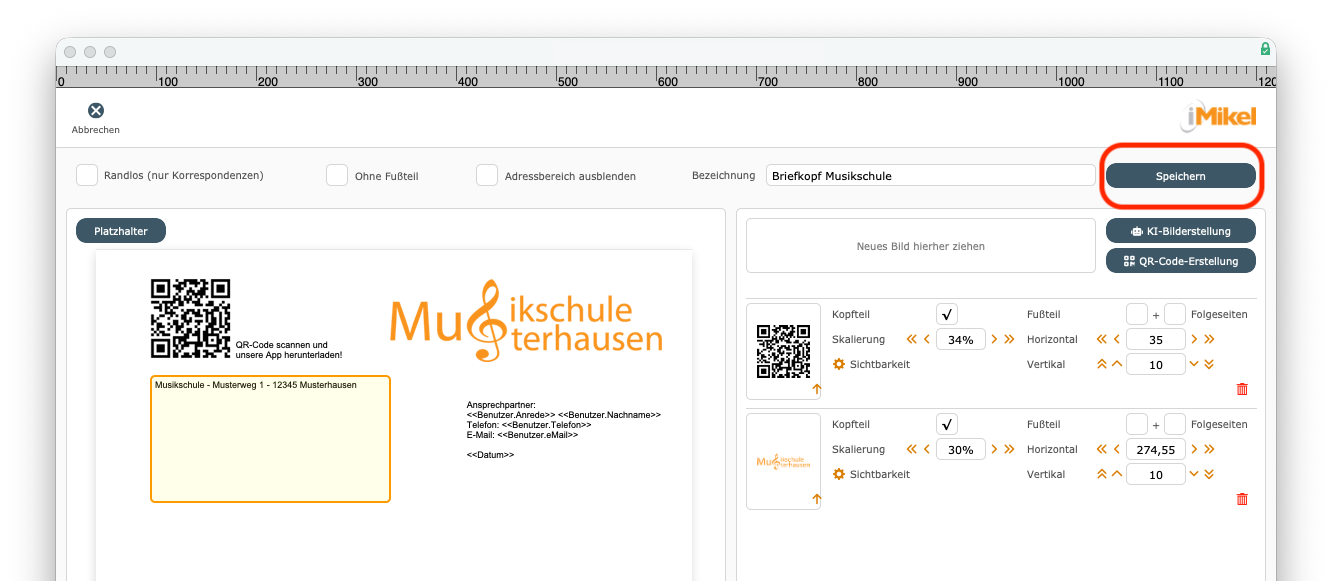Move QR code up using Vertical double up arrow
Viewport: 1332px width, 581px height.
1102,364
